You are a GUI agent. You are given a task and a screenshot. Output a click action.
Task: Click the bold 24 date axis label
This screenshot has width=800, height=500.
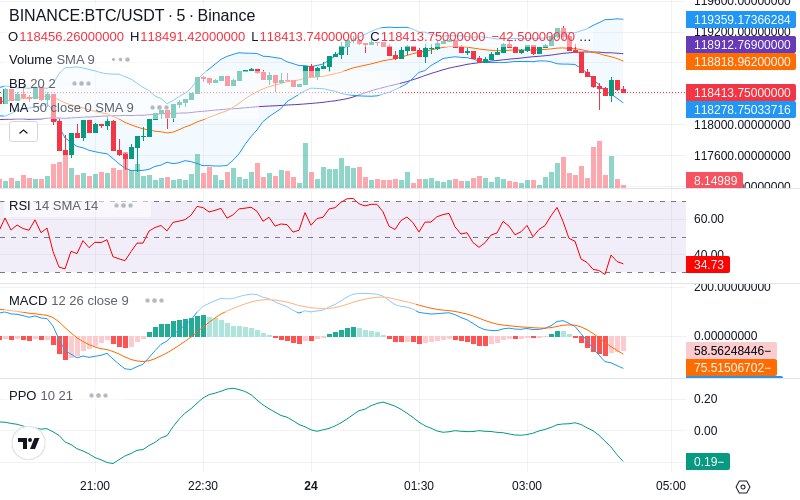(311, 485)
